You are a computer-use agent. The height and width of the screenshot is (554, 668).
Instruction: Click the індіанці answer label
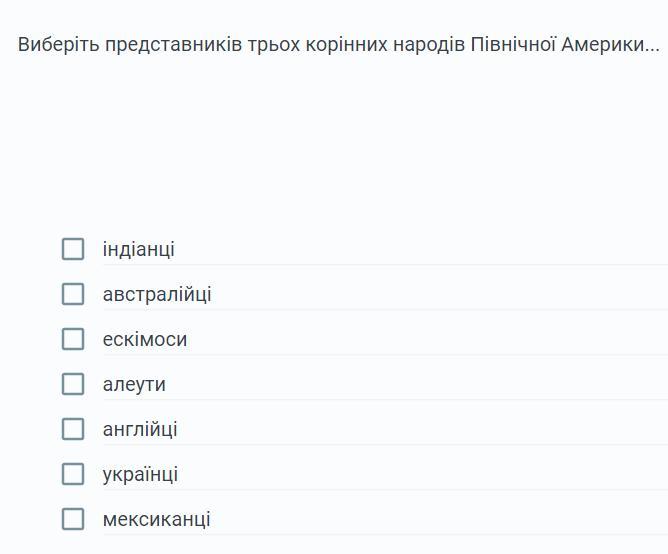tap(138, 249)
